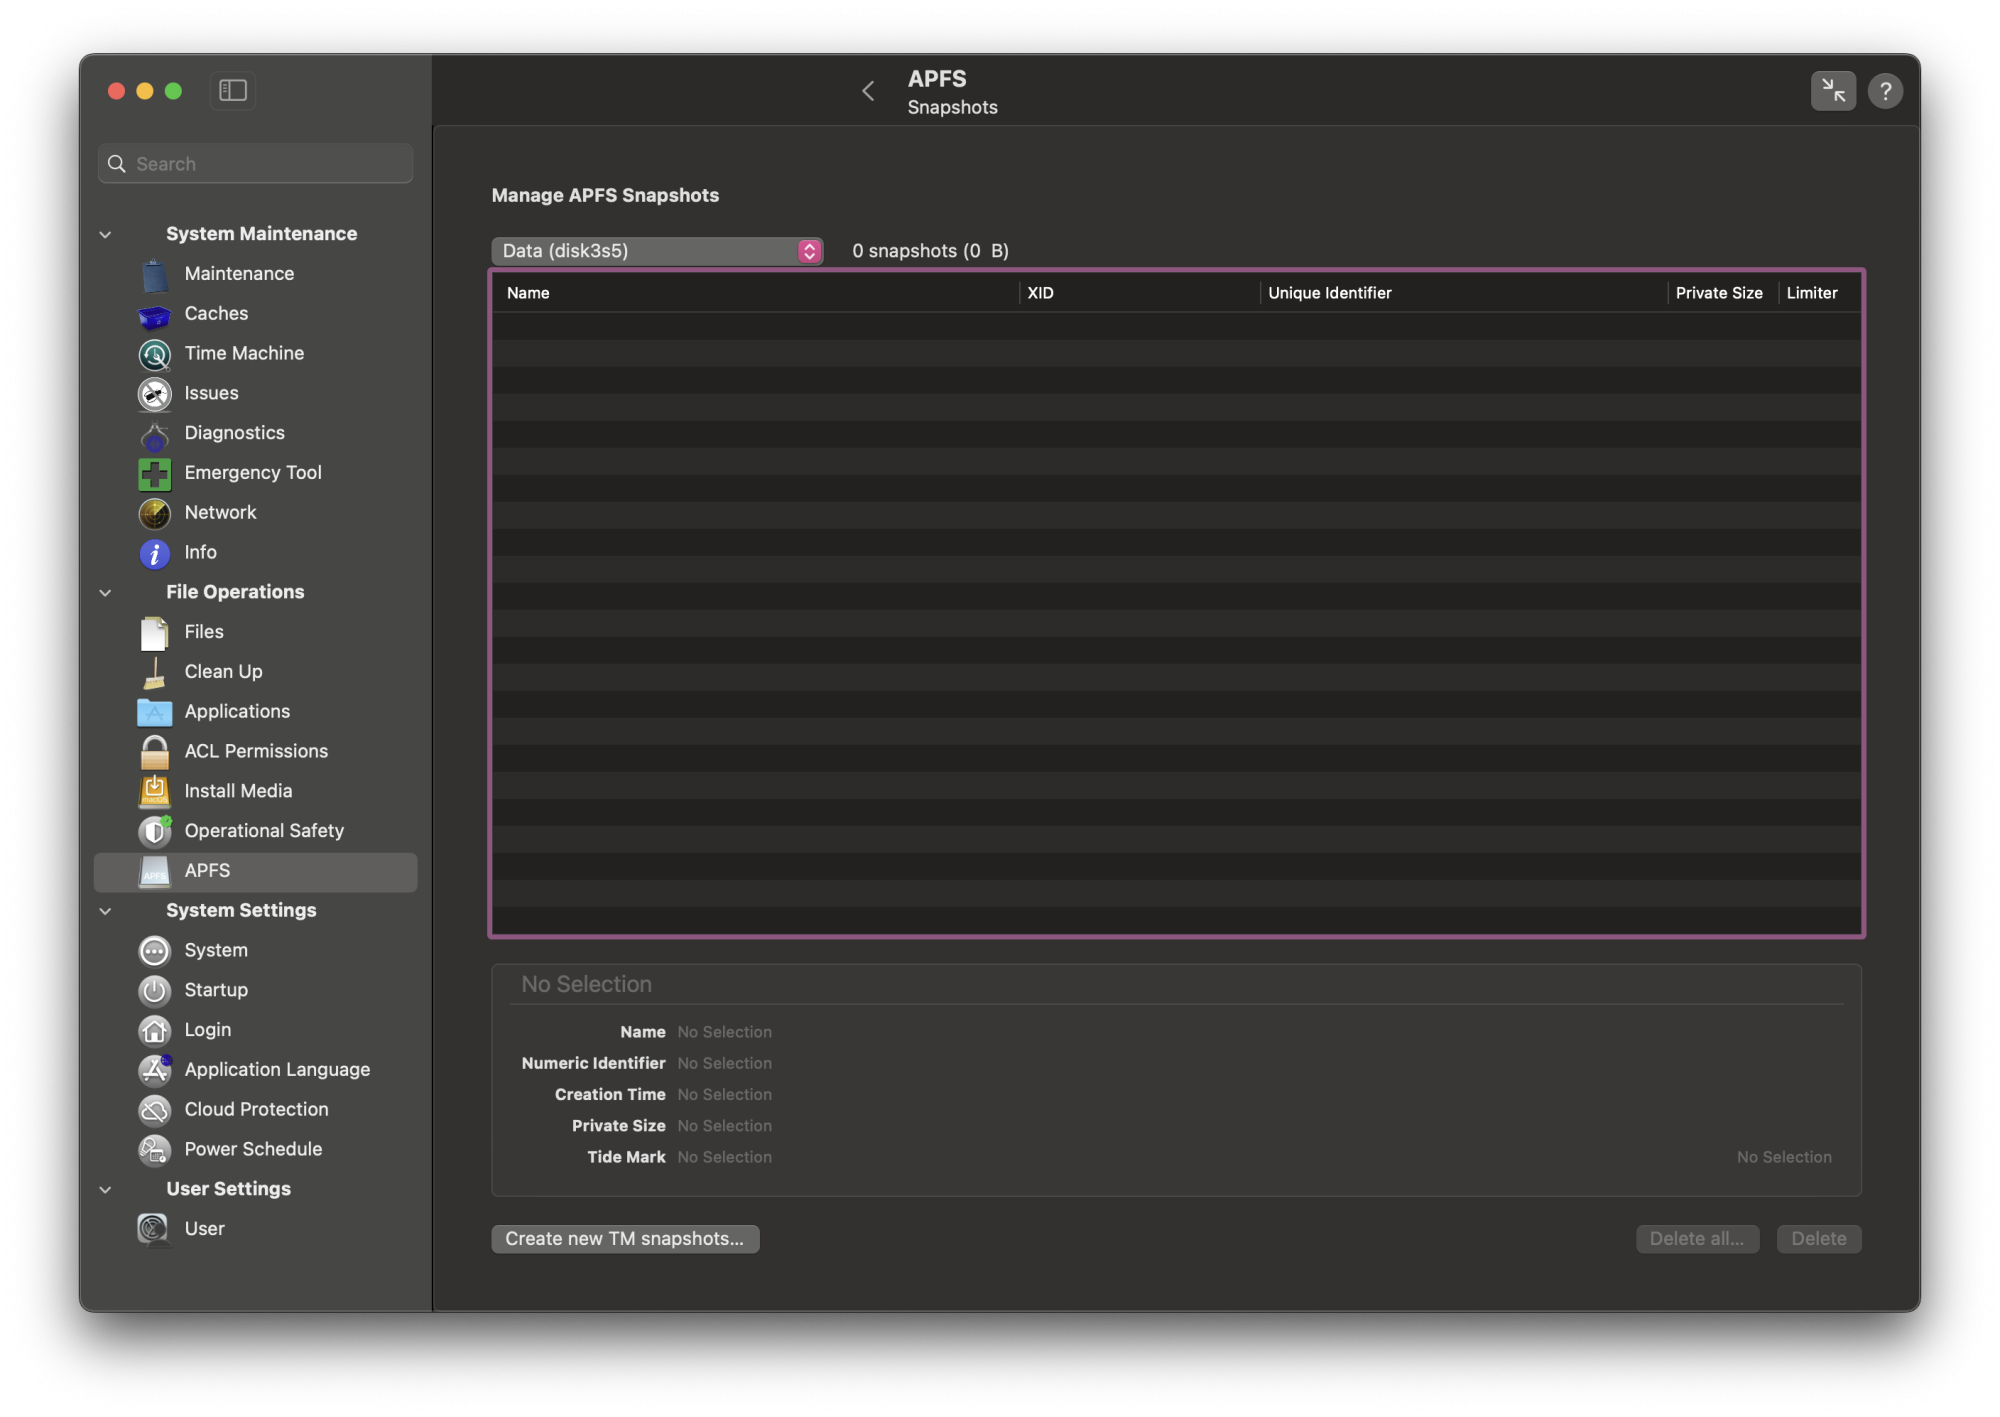Screen dimensions: 2000x1417
Task: Open the Network radar icon
Action: (x=154, y=513)
